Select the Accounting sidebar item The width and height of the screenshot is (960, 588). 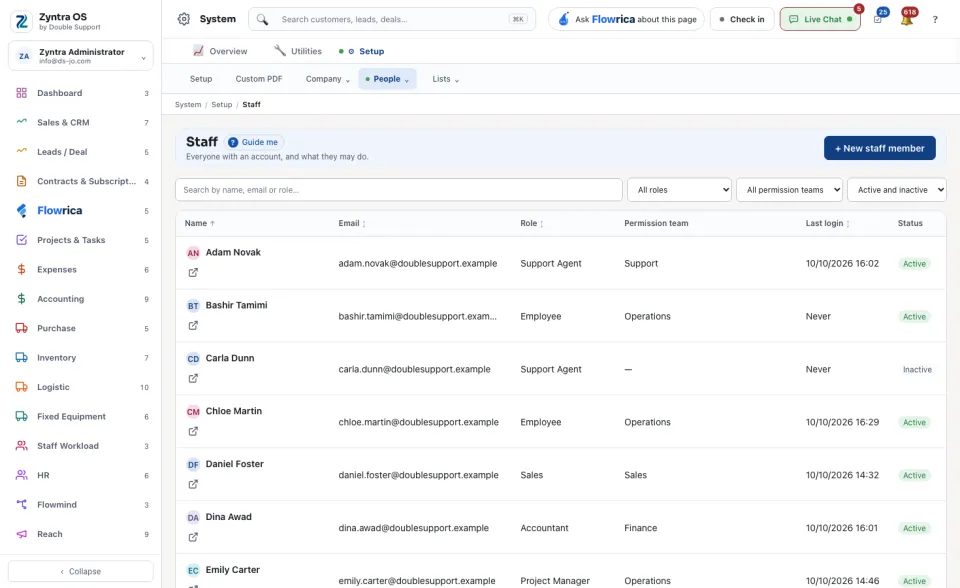[x=81, y=299]
